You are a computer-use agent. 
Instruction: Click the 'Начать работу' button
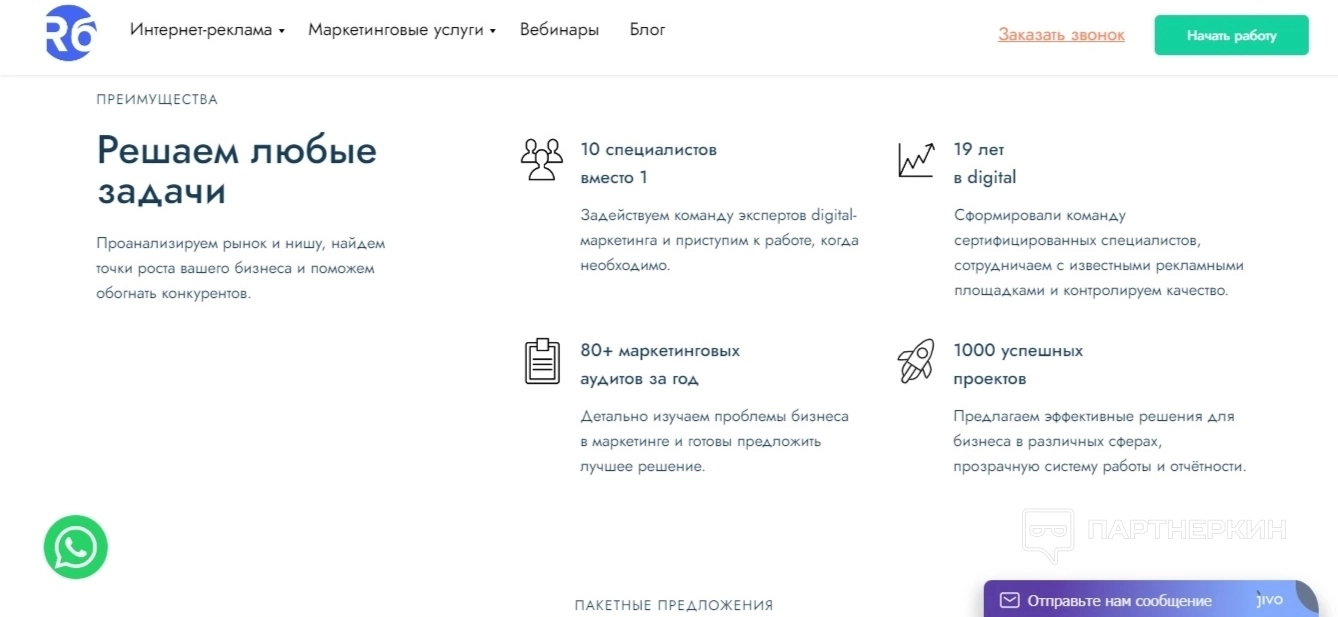click(1232, 35)
